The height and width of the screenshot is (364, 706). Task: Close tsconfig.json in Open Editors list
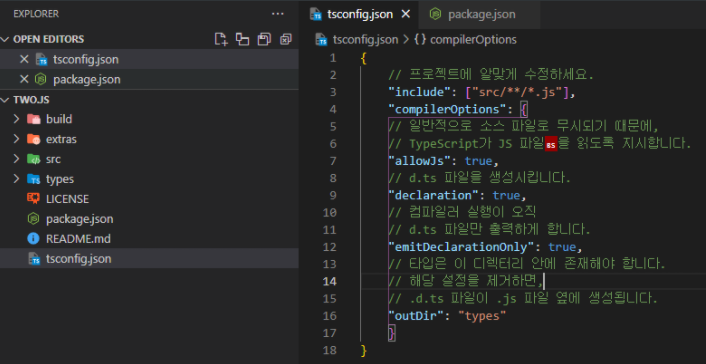click(24, 59)
